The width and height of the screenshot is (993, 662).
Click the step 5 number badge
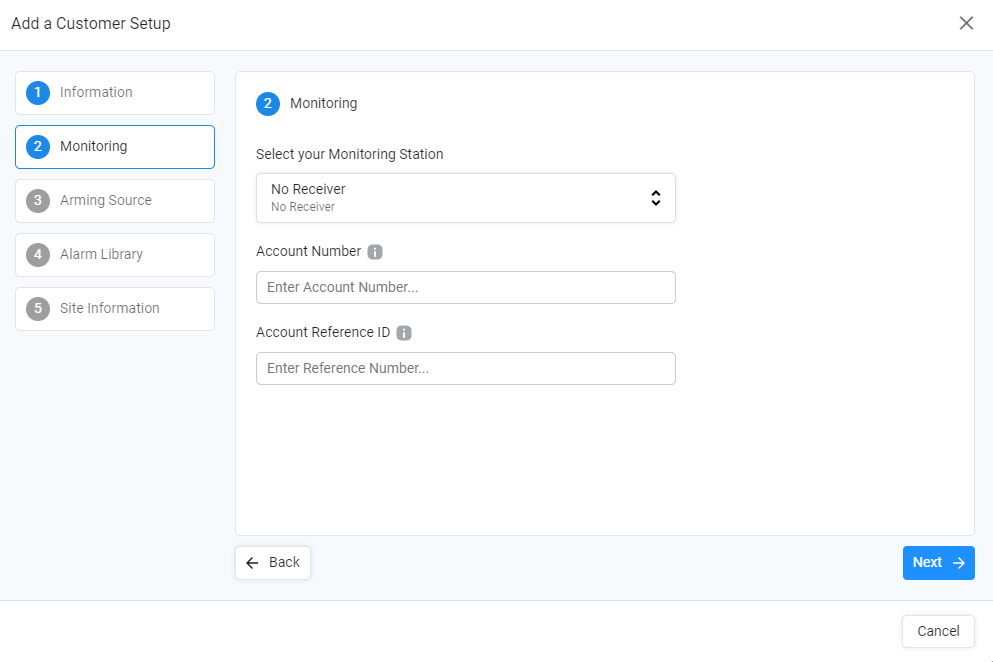tap(38, 309)
